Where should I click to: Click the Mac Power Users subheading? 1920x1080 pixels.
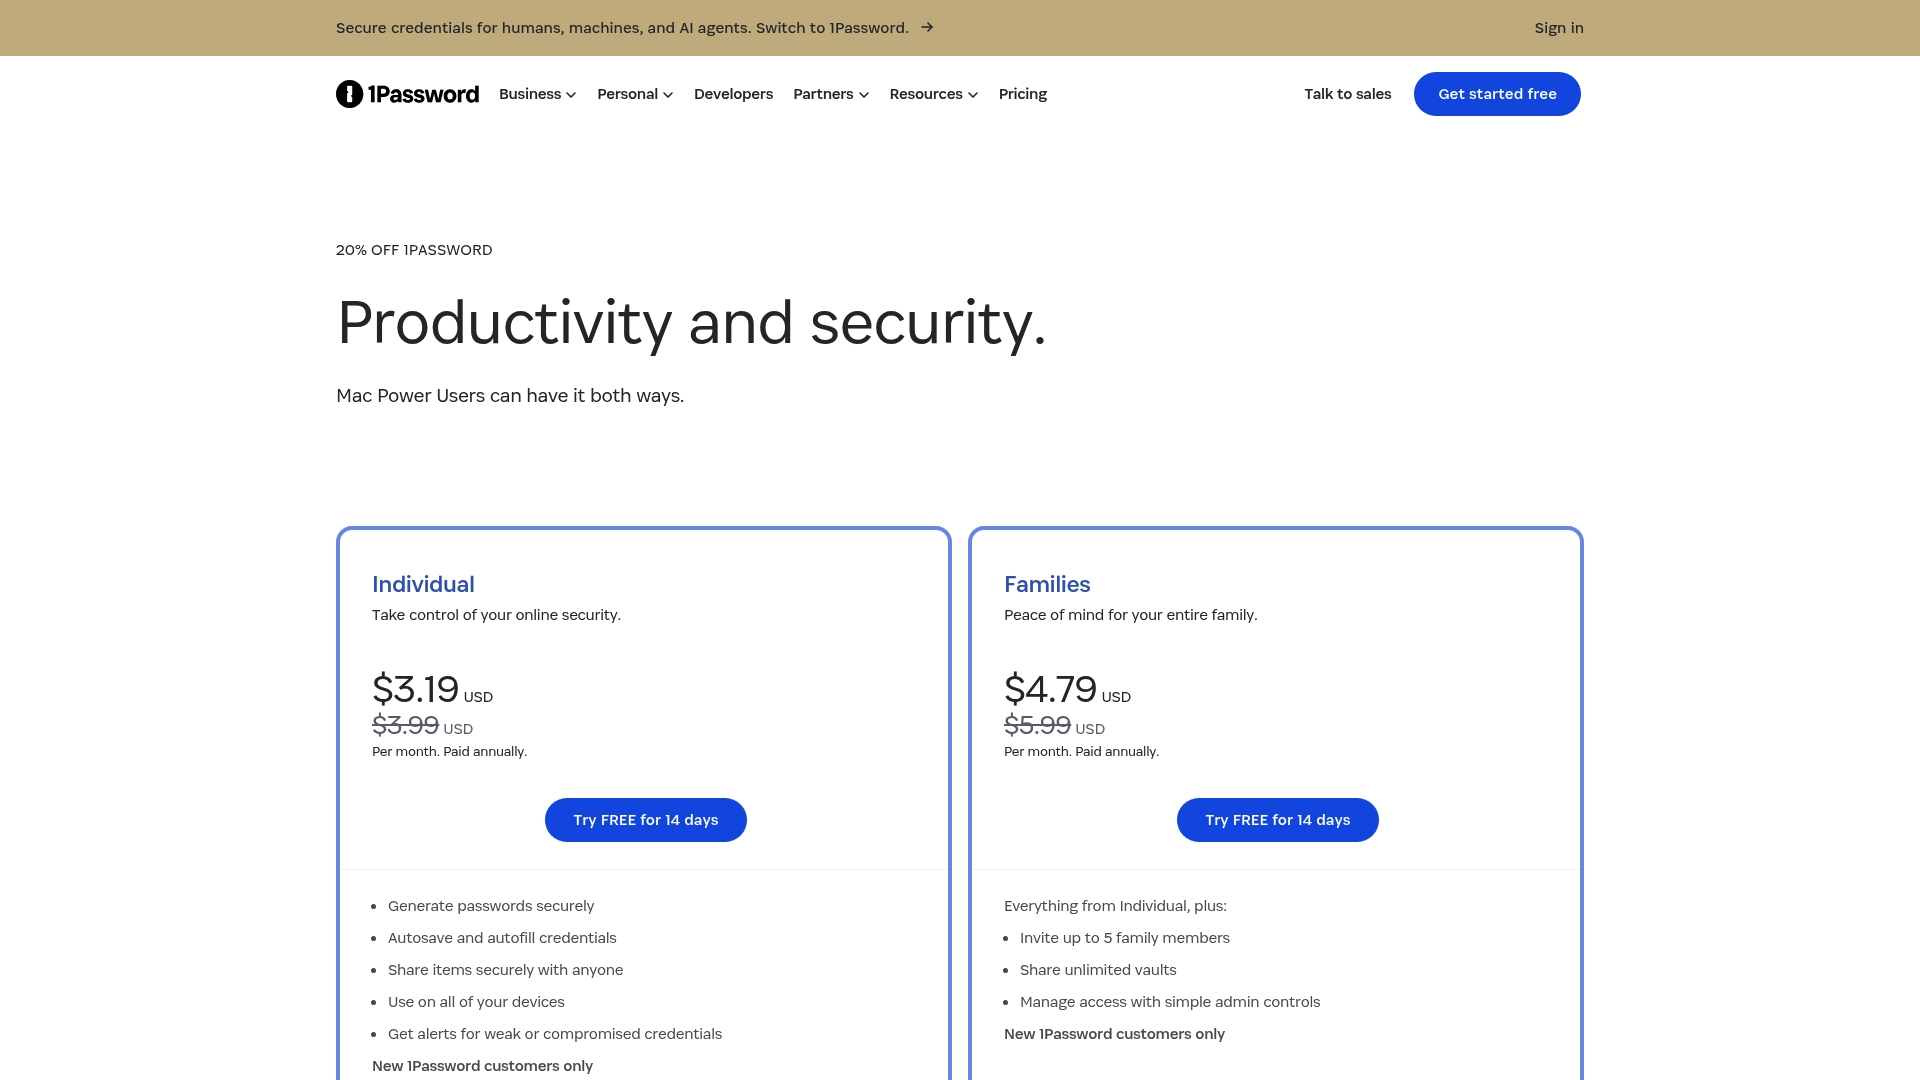(510, 396)
